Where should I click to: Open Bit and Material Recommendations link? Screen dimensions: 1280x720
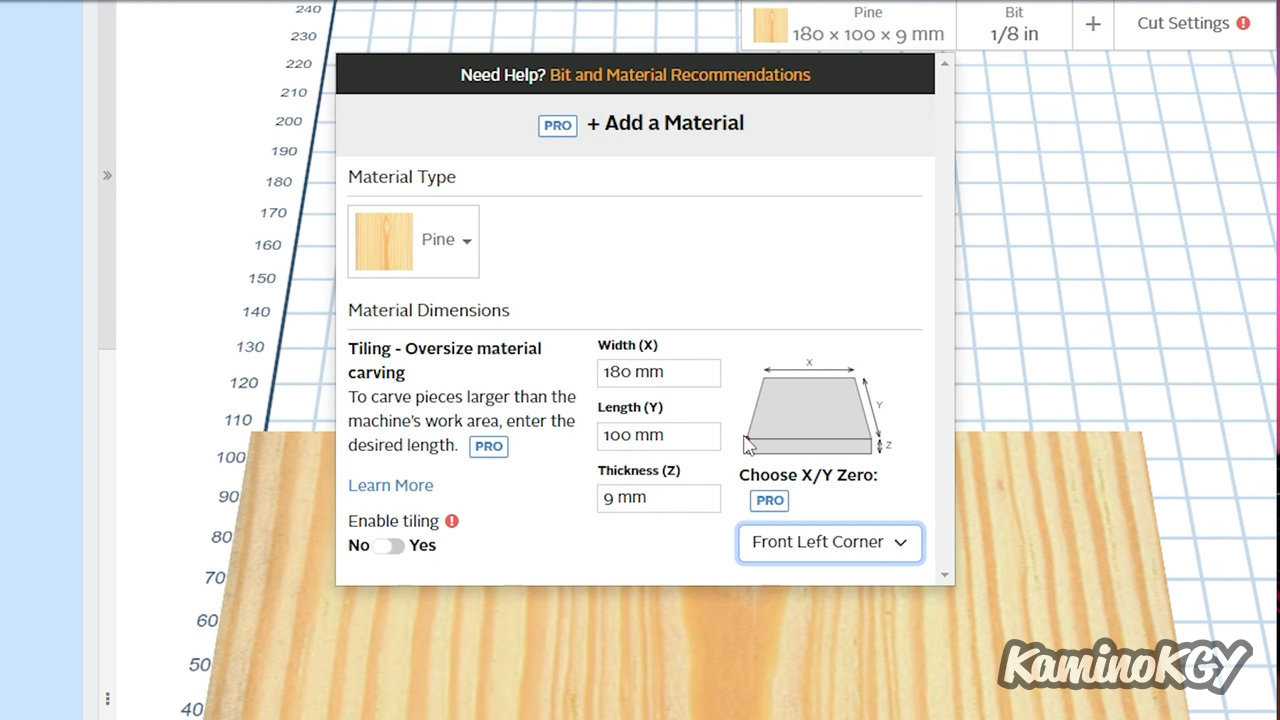pos(680,75)
